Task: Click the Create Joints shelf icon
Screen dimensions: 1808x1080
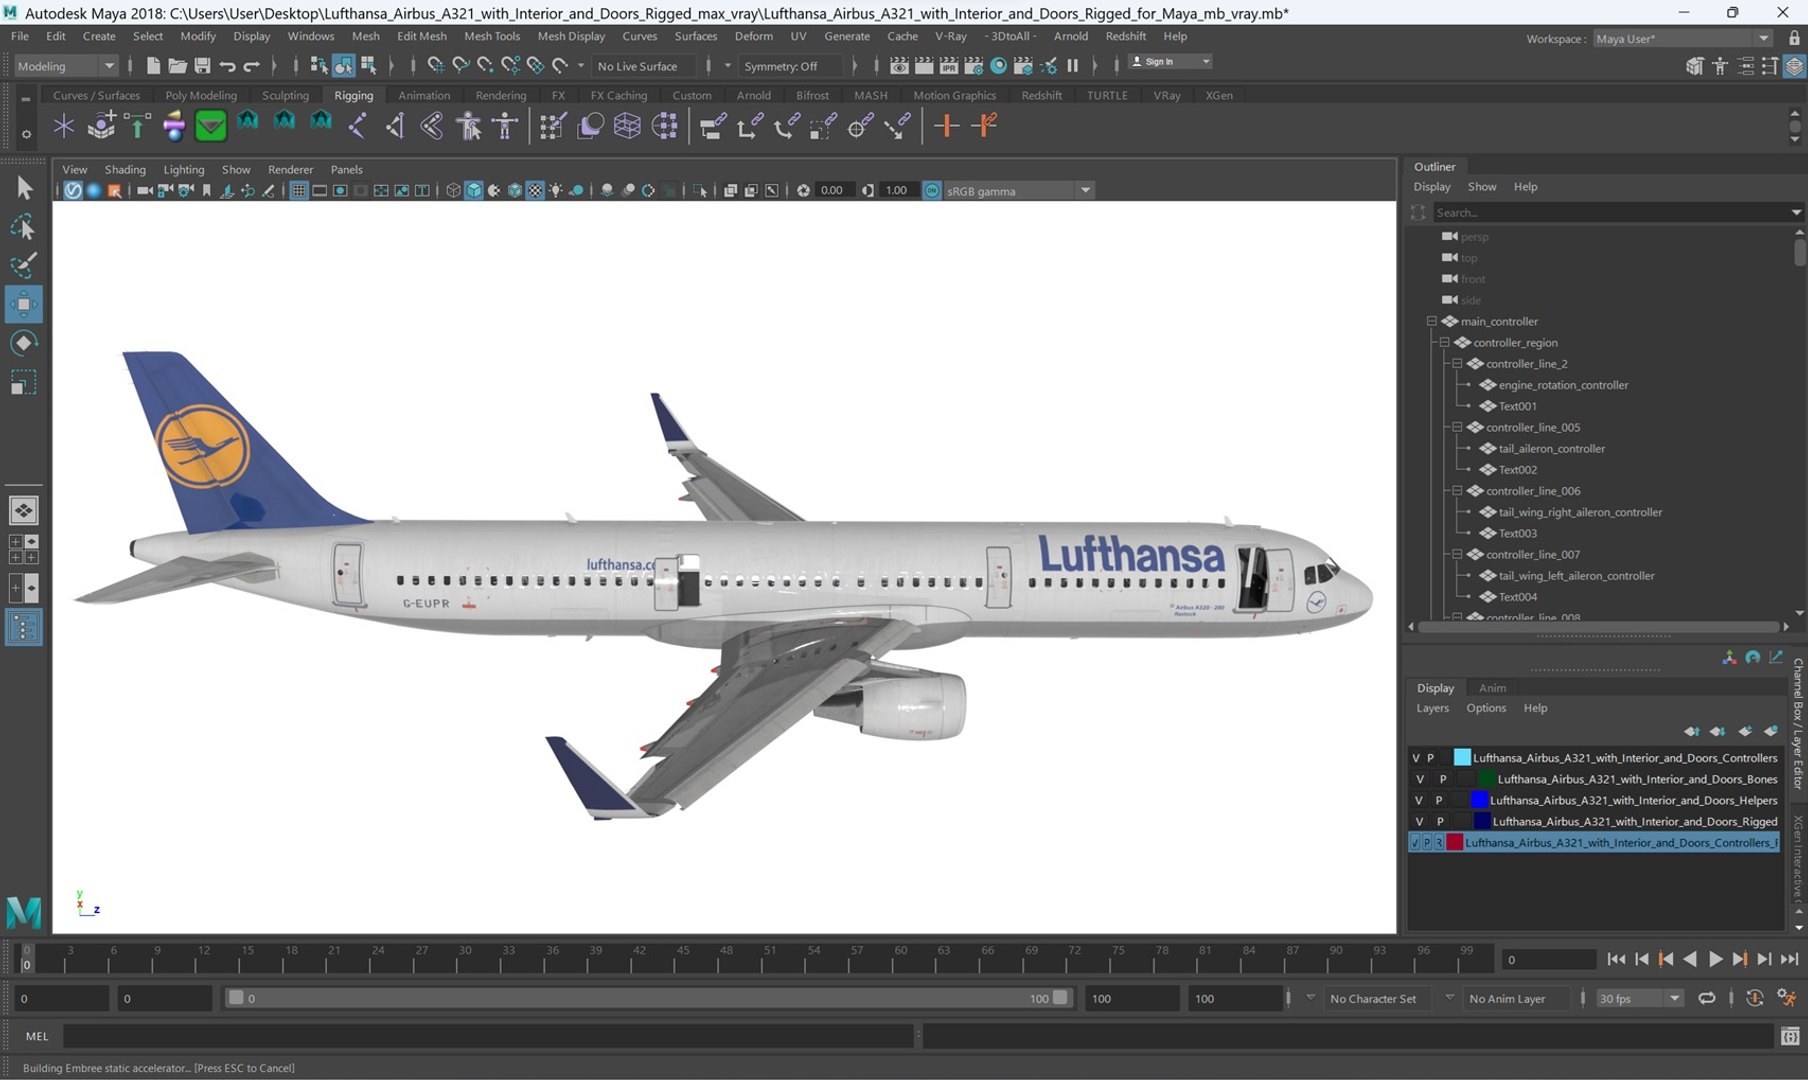Action: (358, 126)
